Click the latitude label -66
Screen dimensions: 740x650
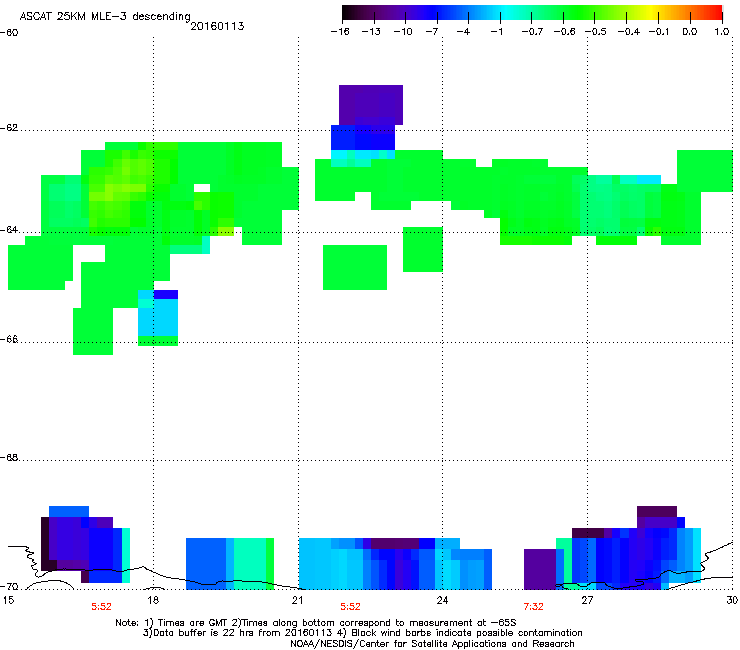point(9,339)
